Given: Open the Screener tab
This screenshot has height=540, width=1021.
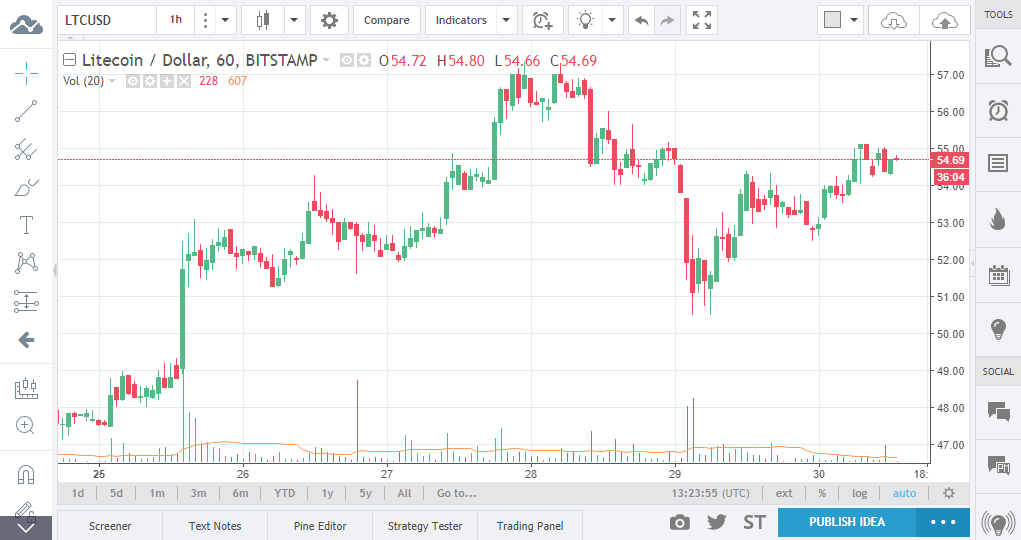Looking at the screenshot, I should (x=110, y=526).
